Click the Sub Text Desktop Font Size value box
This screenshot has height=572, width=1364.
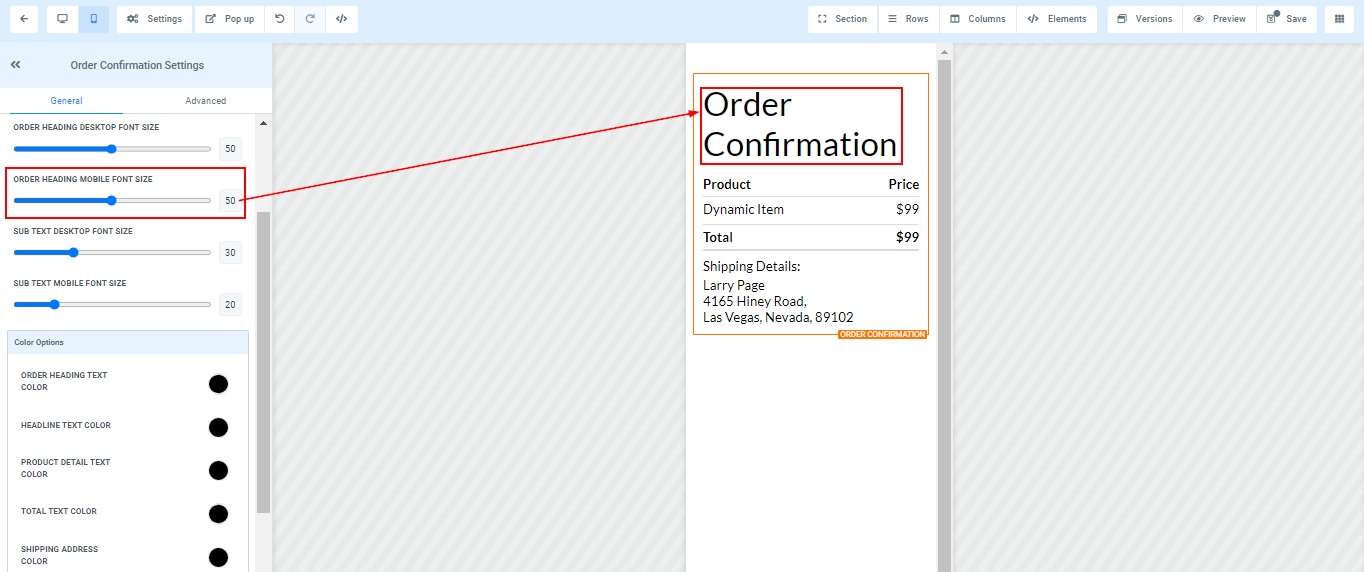point(230,253)
